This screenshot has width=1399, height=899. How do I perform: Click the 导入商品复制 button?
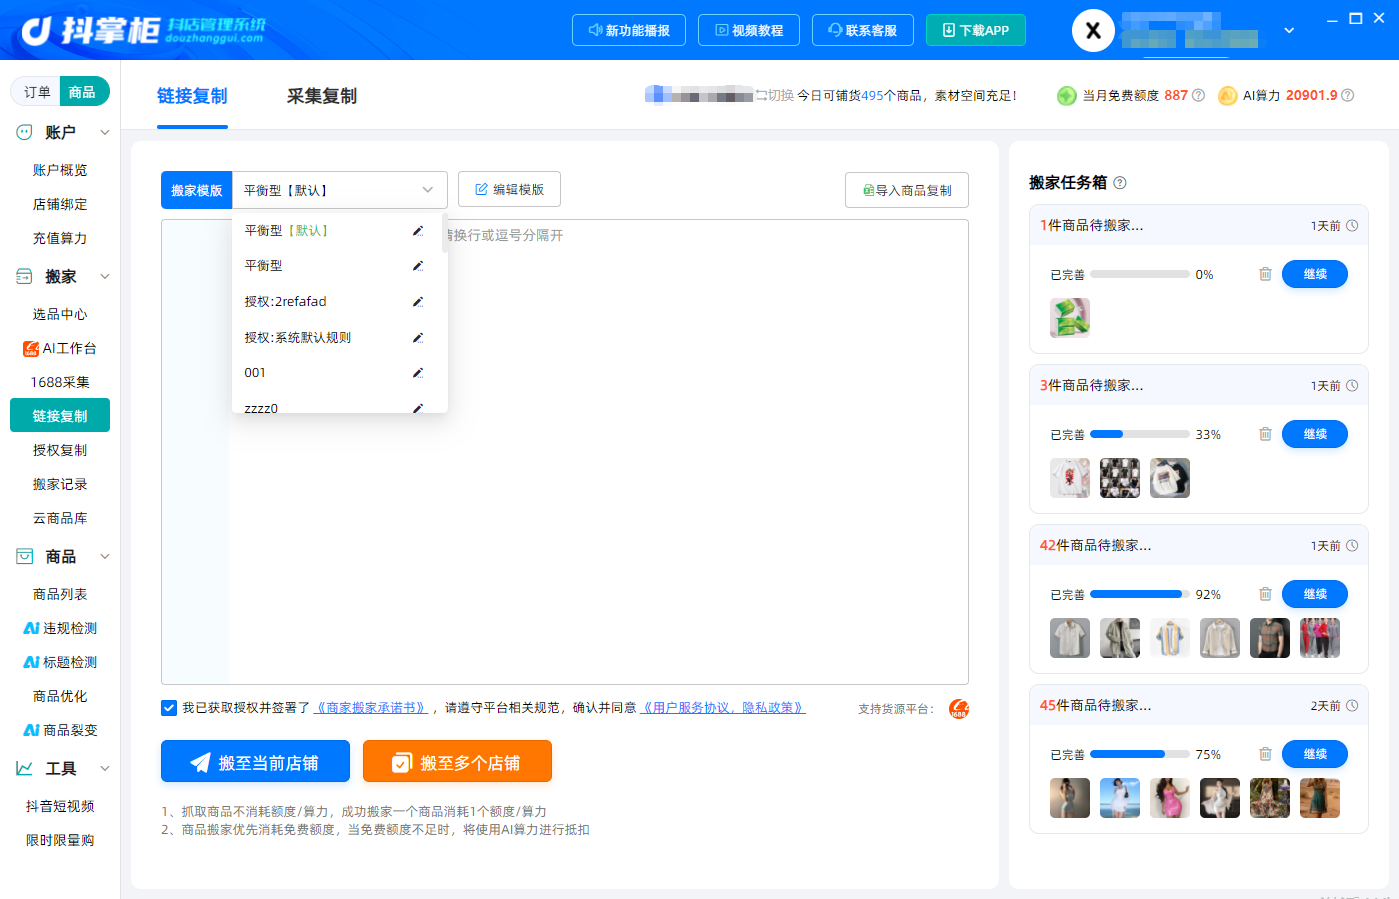tap(907, 190)
